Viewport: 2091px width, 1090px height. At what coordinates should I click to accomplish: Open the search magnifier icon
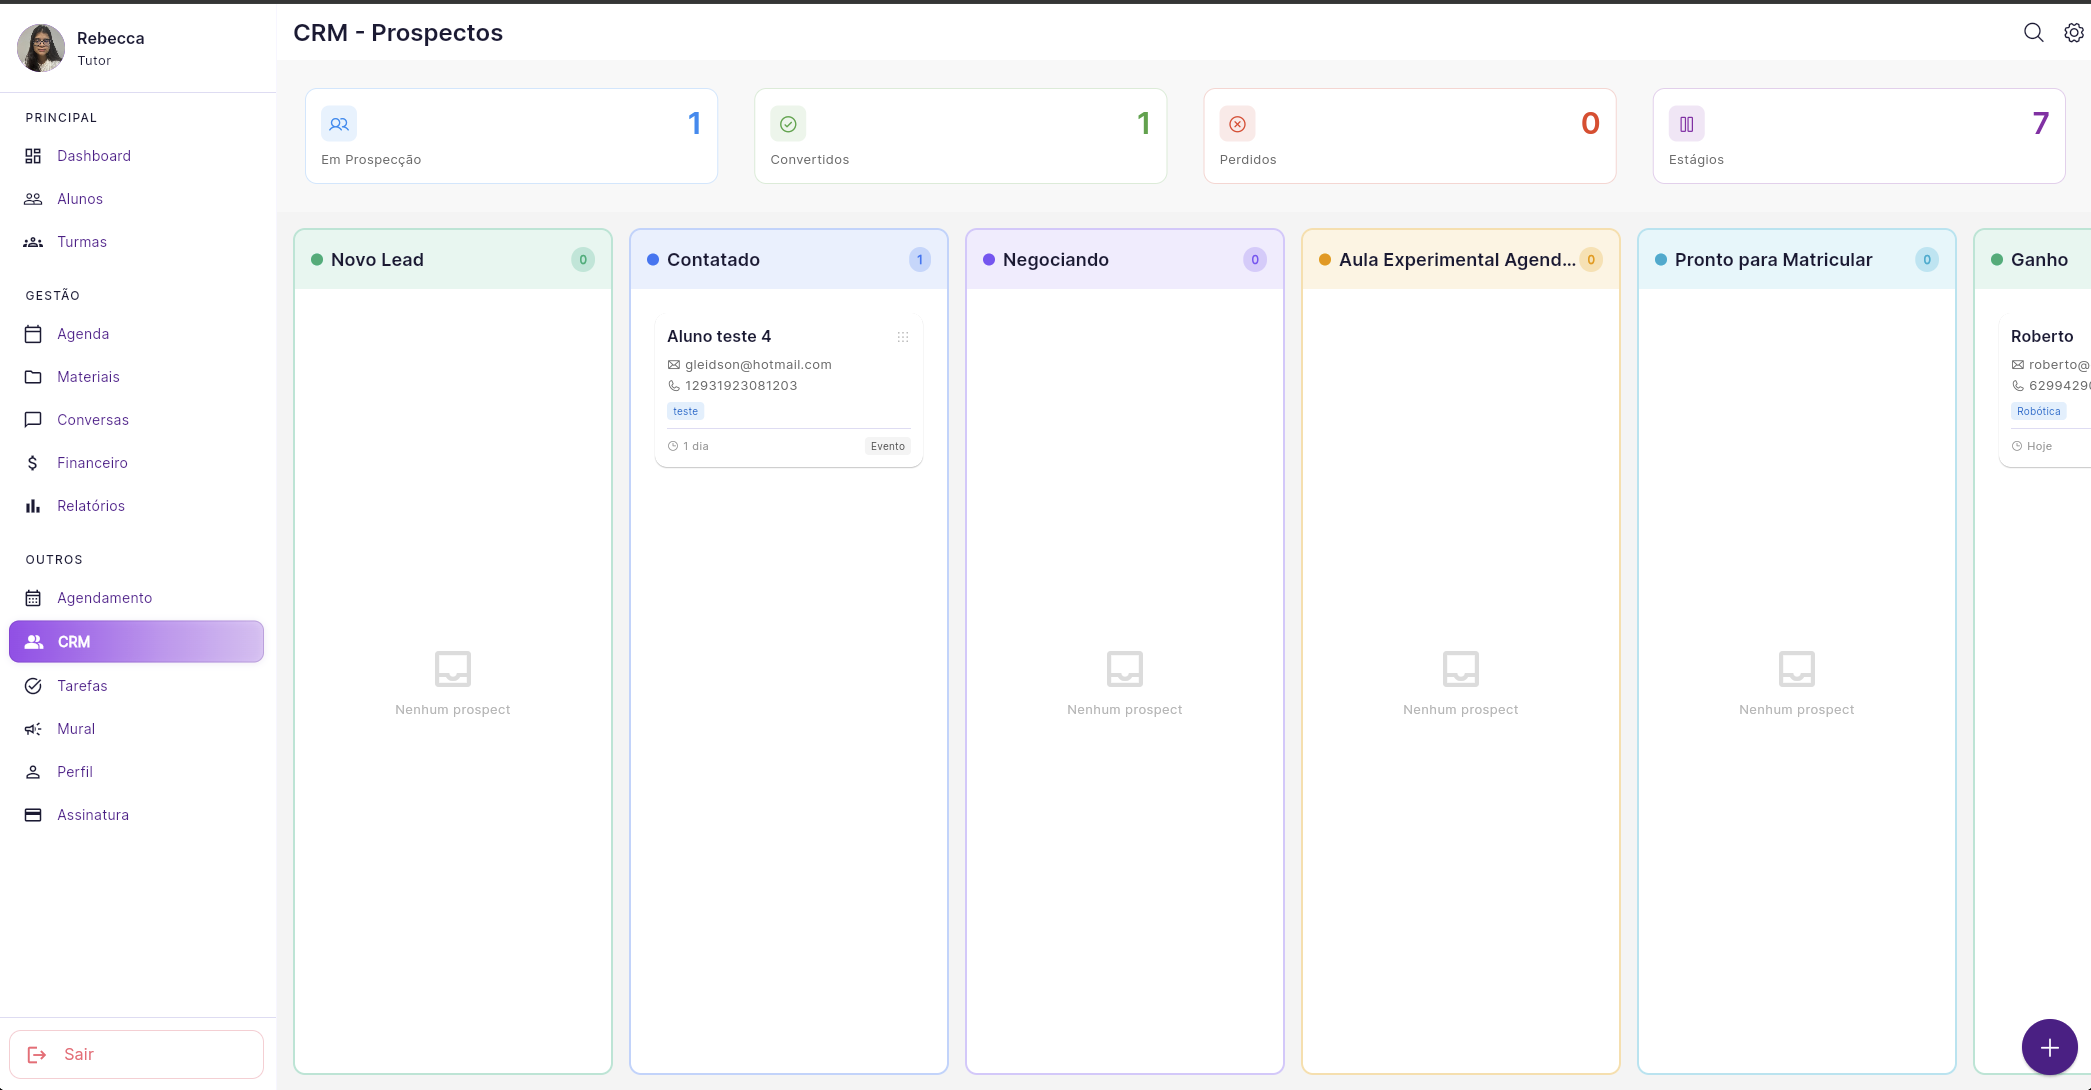[x=2033, y=33]
